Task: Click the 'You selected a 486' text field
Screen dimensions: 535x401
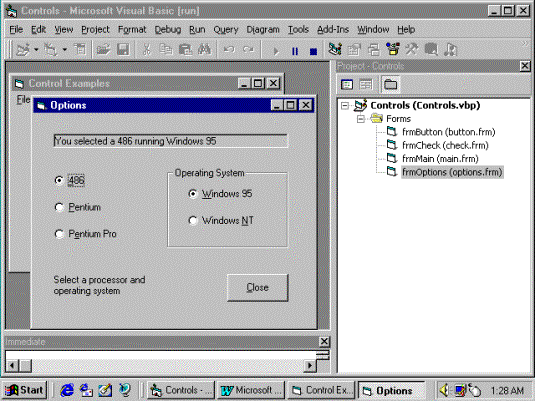Action: click(170, 141)
